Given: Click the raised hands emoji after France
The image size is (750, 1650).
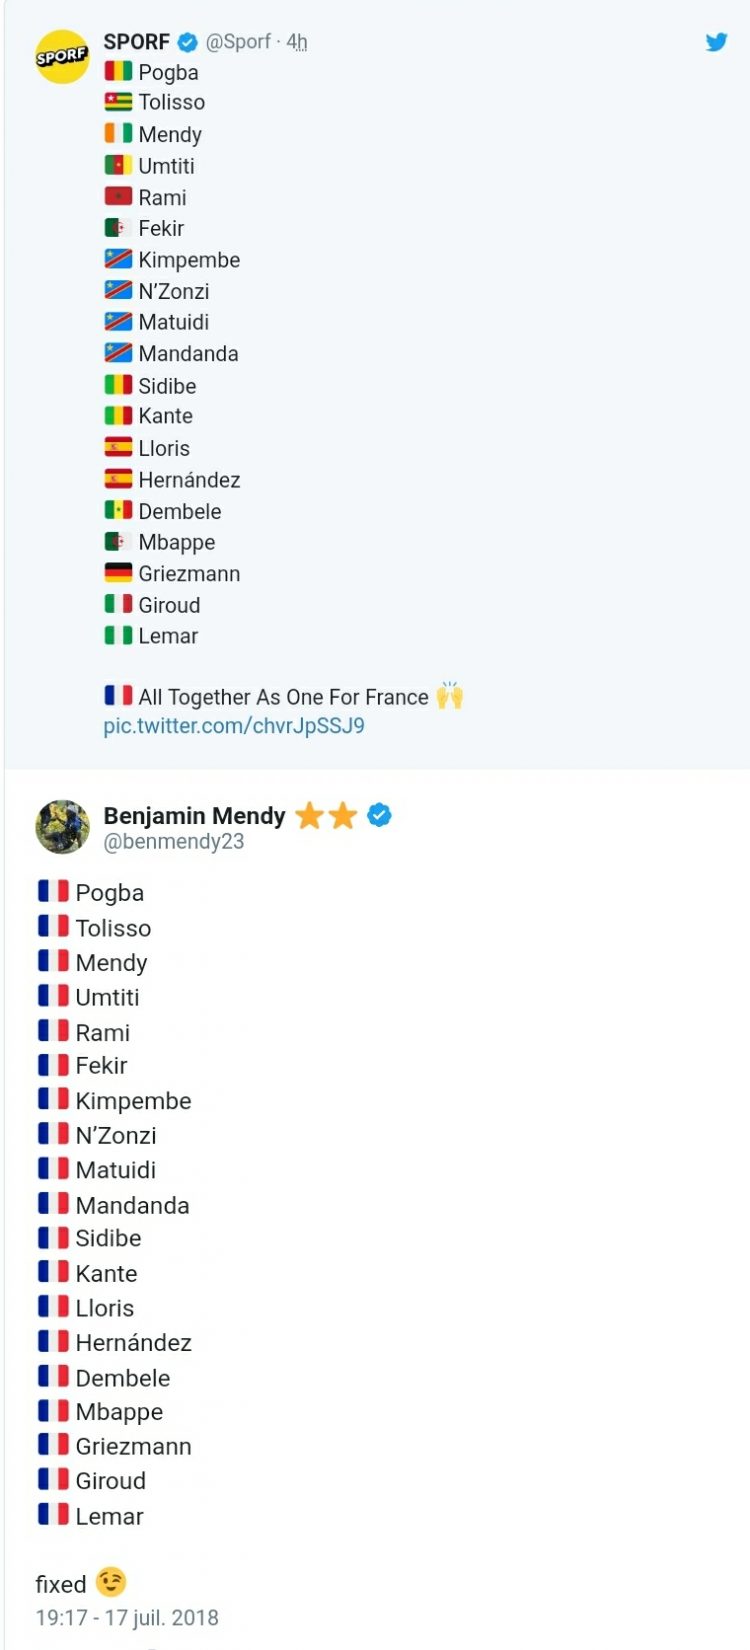Looking at the screenshot, I should 450,696.
